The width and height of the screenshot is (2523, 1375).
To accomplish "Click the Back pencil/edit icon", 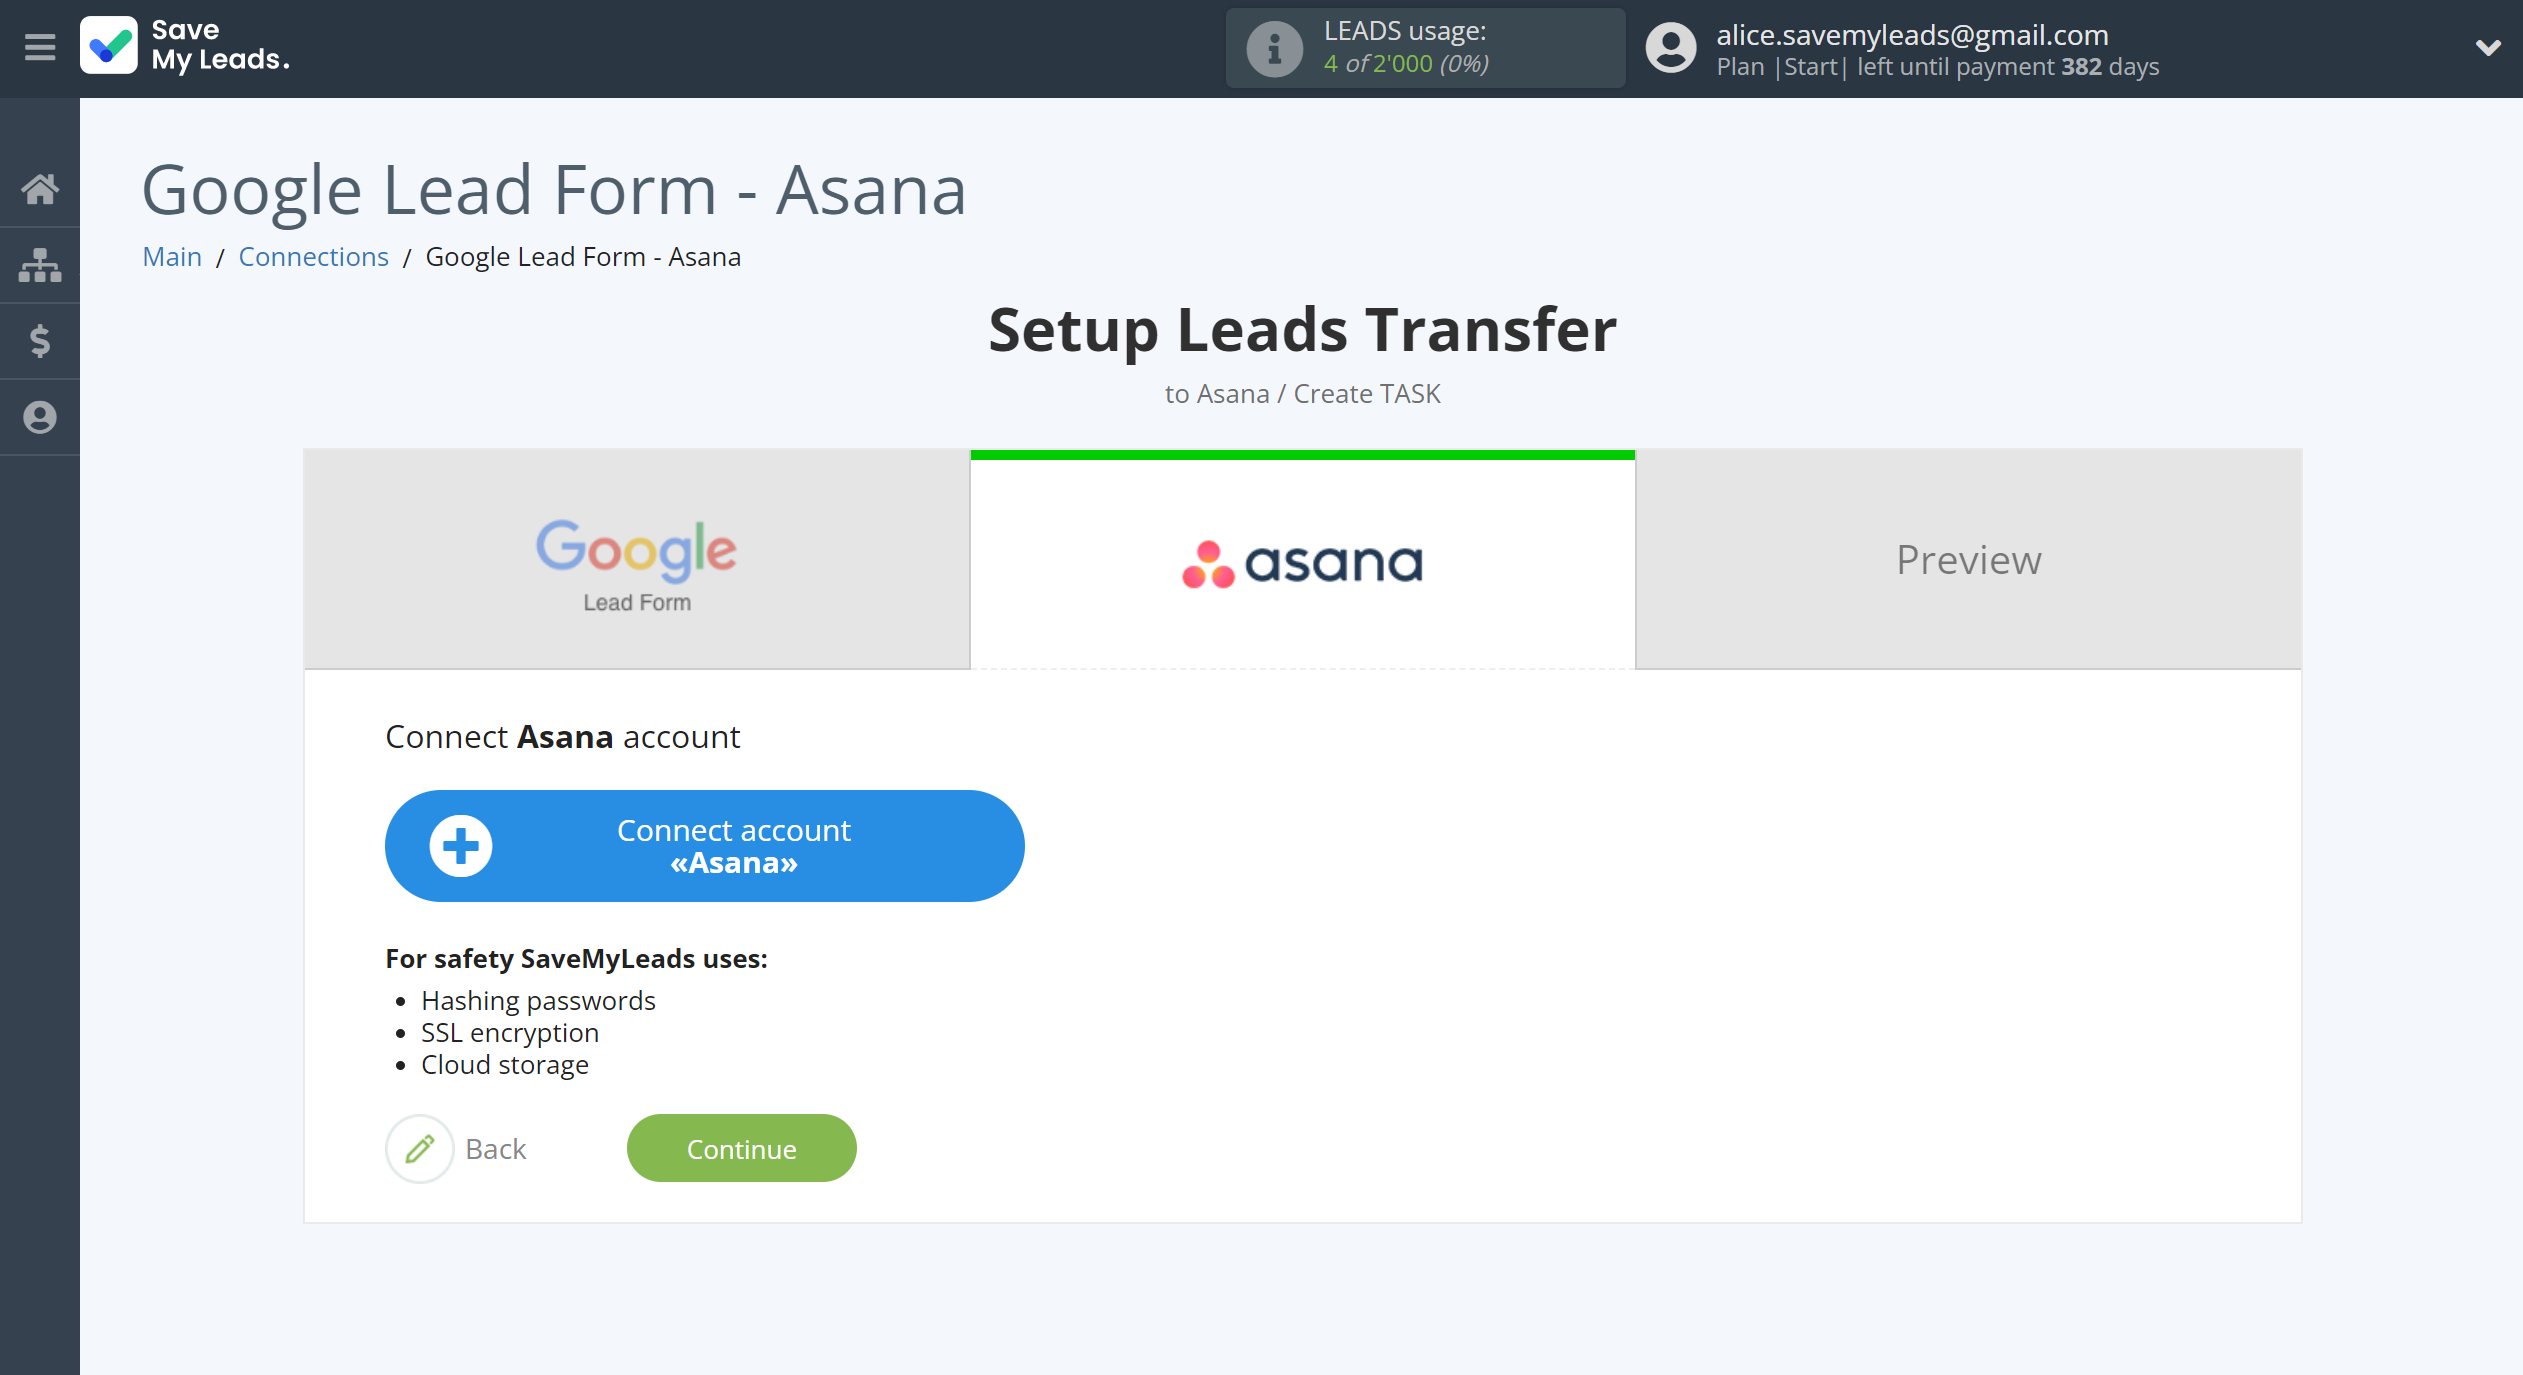I will (x=420, y=1148).
